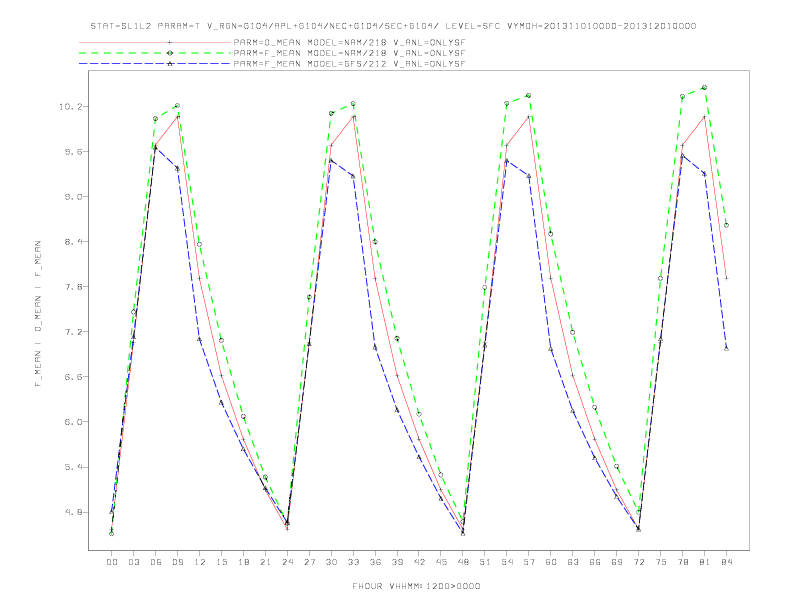792x612 pixels.
Task: Click the x-axis hour label 30
Action: coord(331,562)
